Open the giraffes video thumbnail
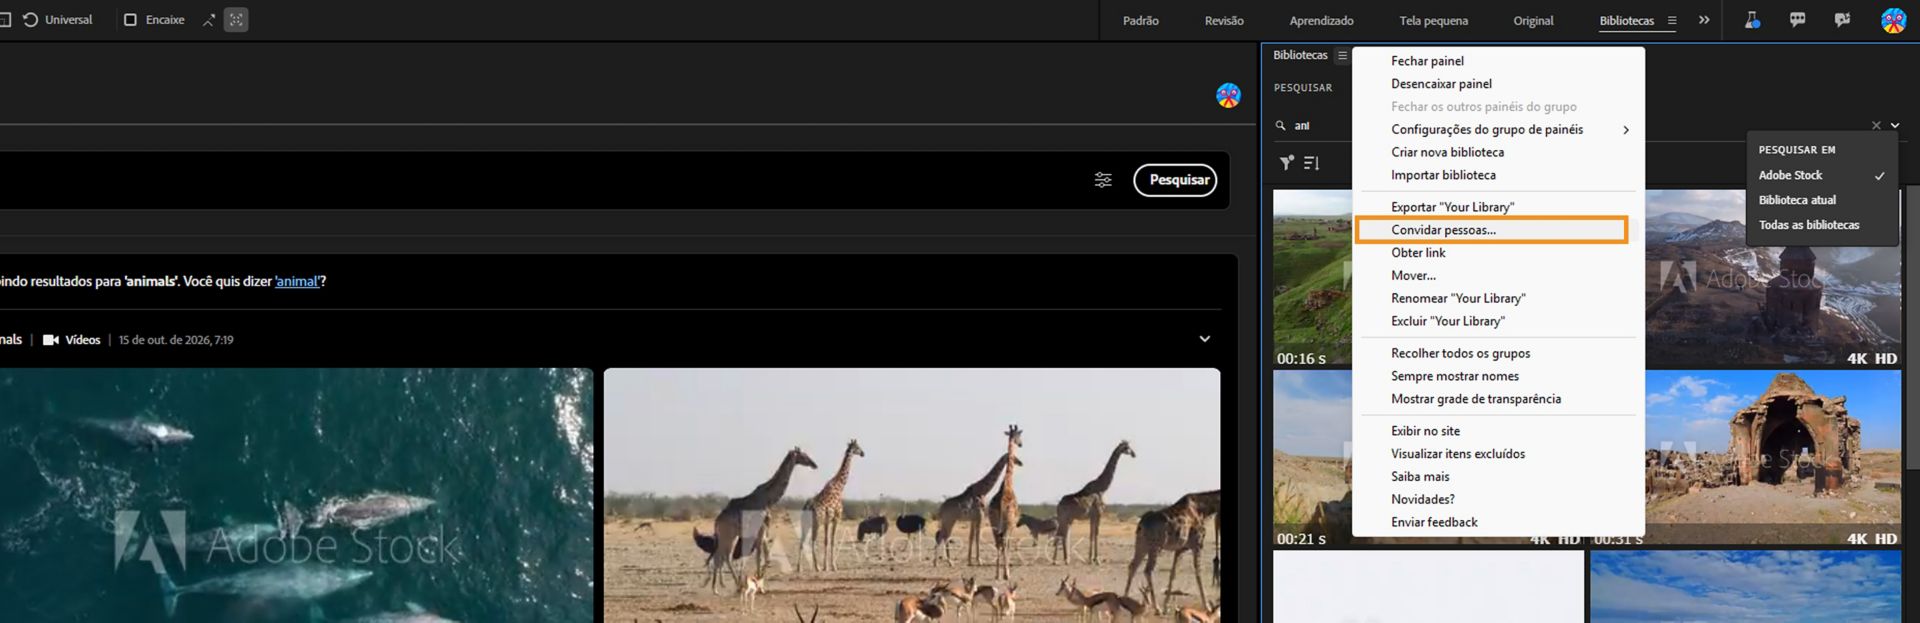The height and width of the screenshot is (623, 1920). click(x=912, y=495)
